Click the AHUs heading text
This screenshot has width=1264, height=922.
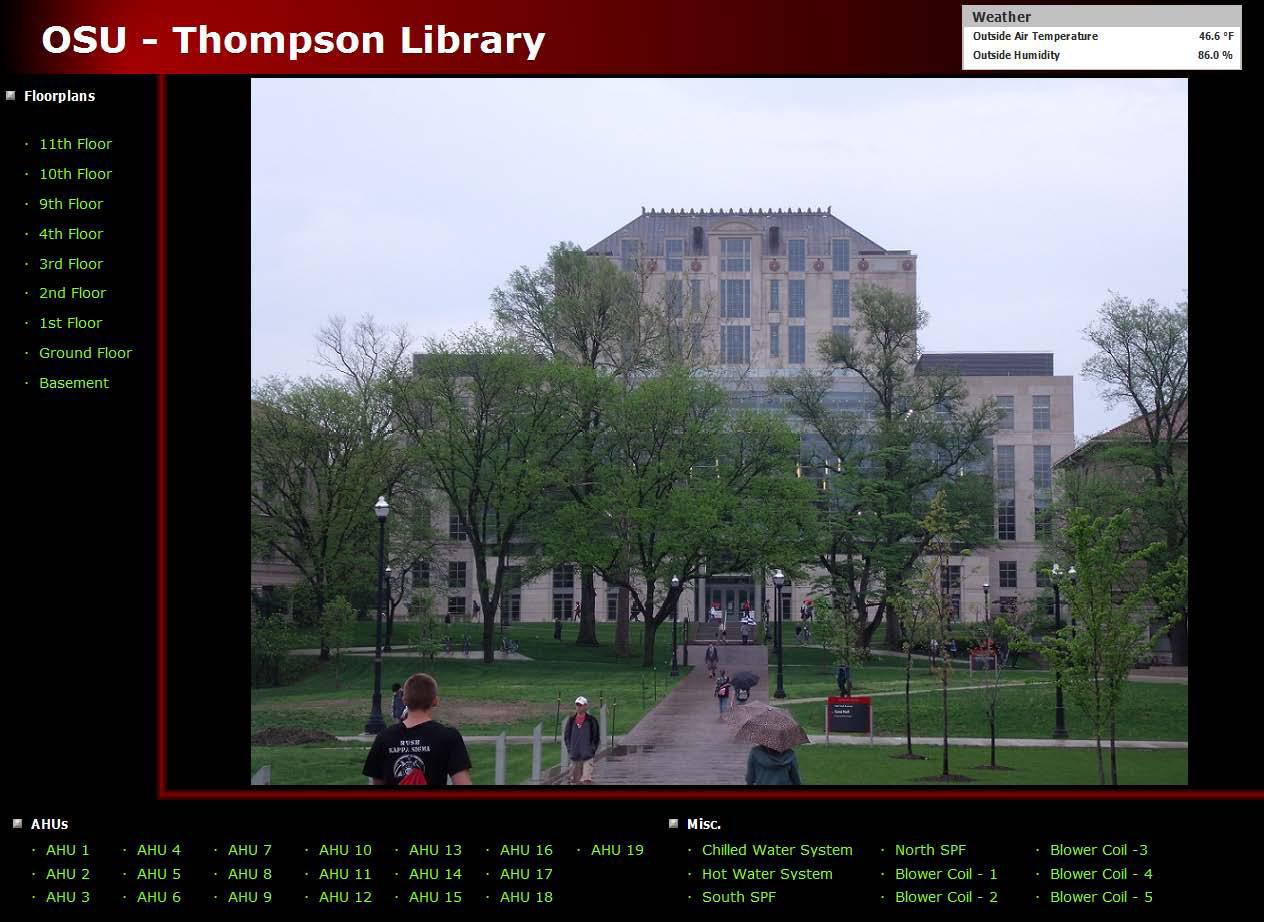click(x=50, y=824)
